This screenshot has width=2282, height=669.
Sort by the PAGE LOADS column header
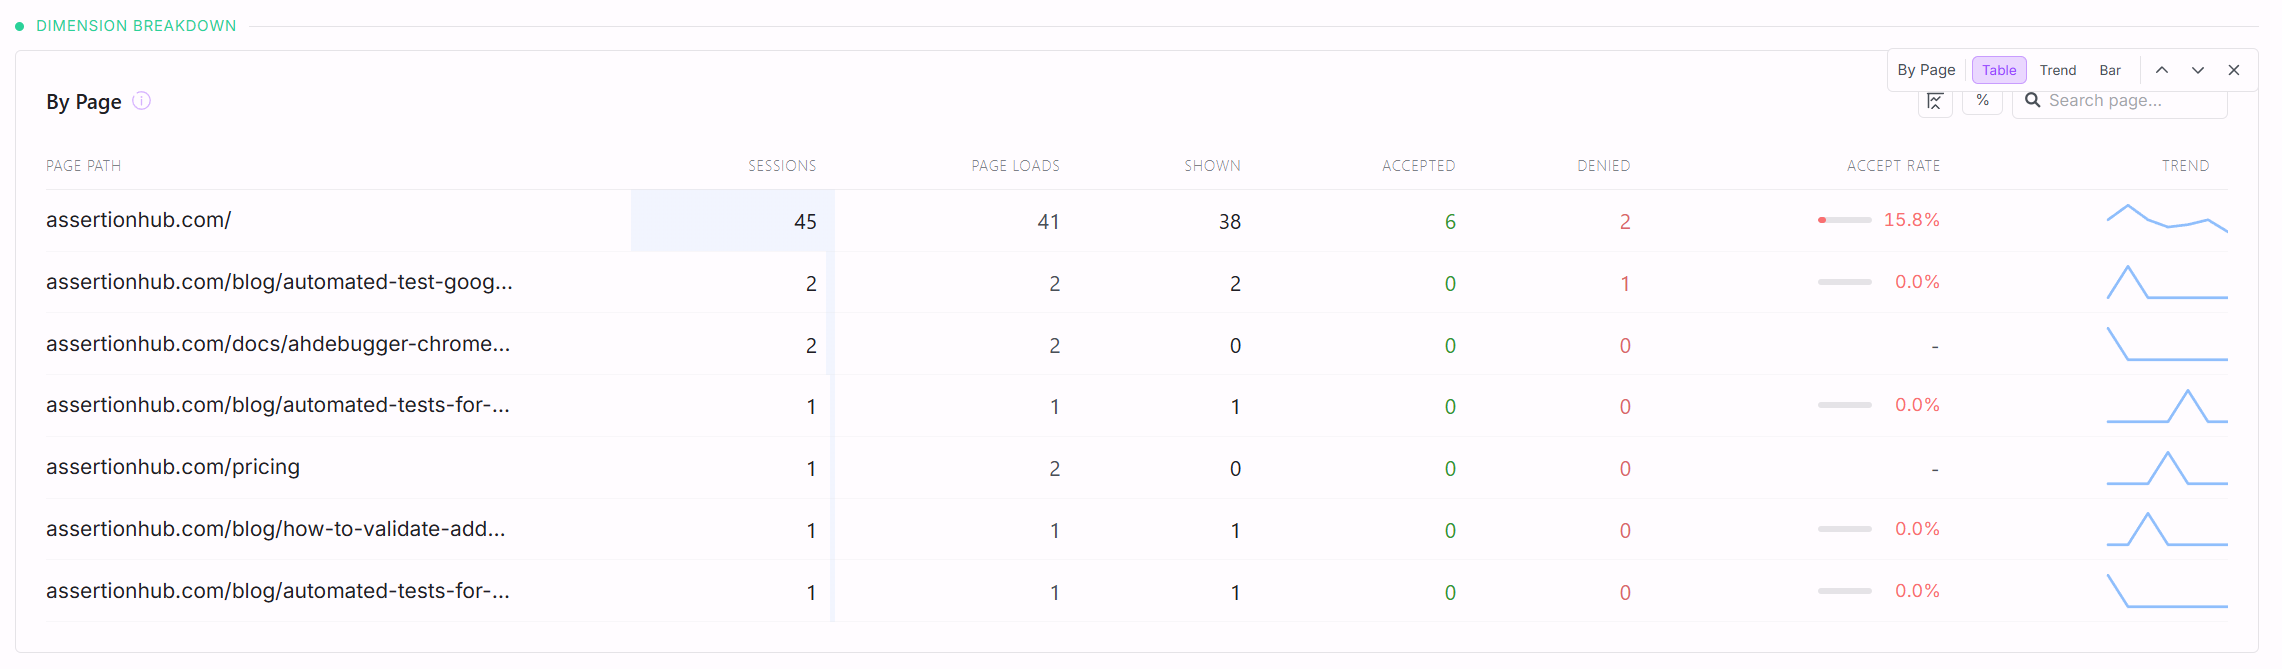[1015, 166]
